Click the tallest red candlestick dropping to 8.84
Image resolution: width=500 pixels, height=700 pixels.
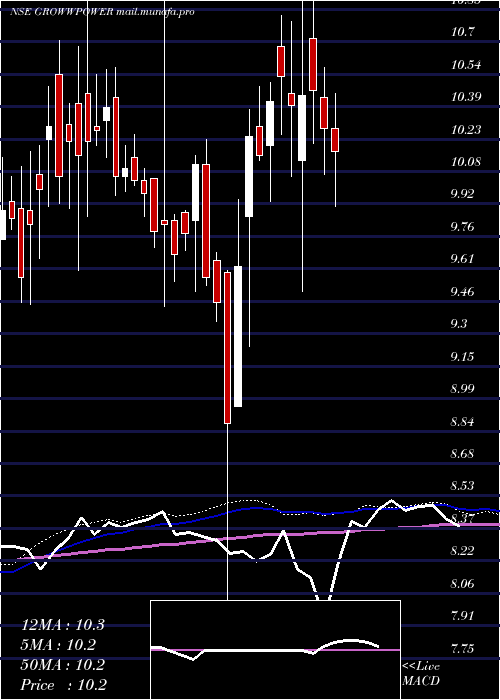pyautogui.click(x=228, y=348)
